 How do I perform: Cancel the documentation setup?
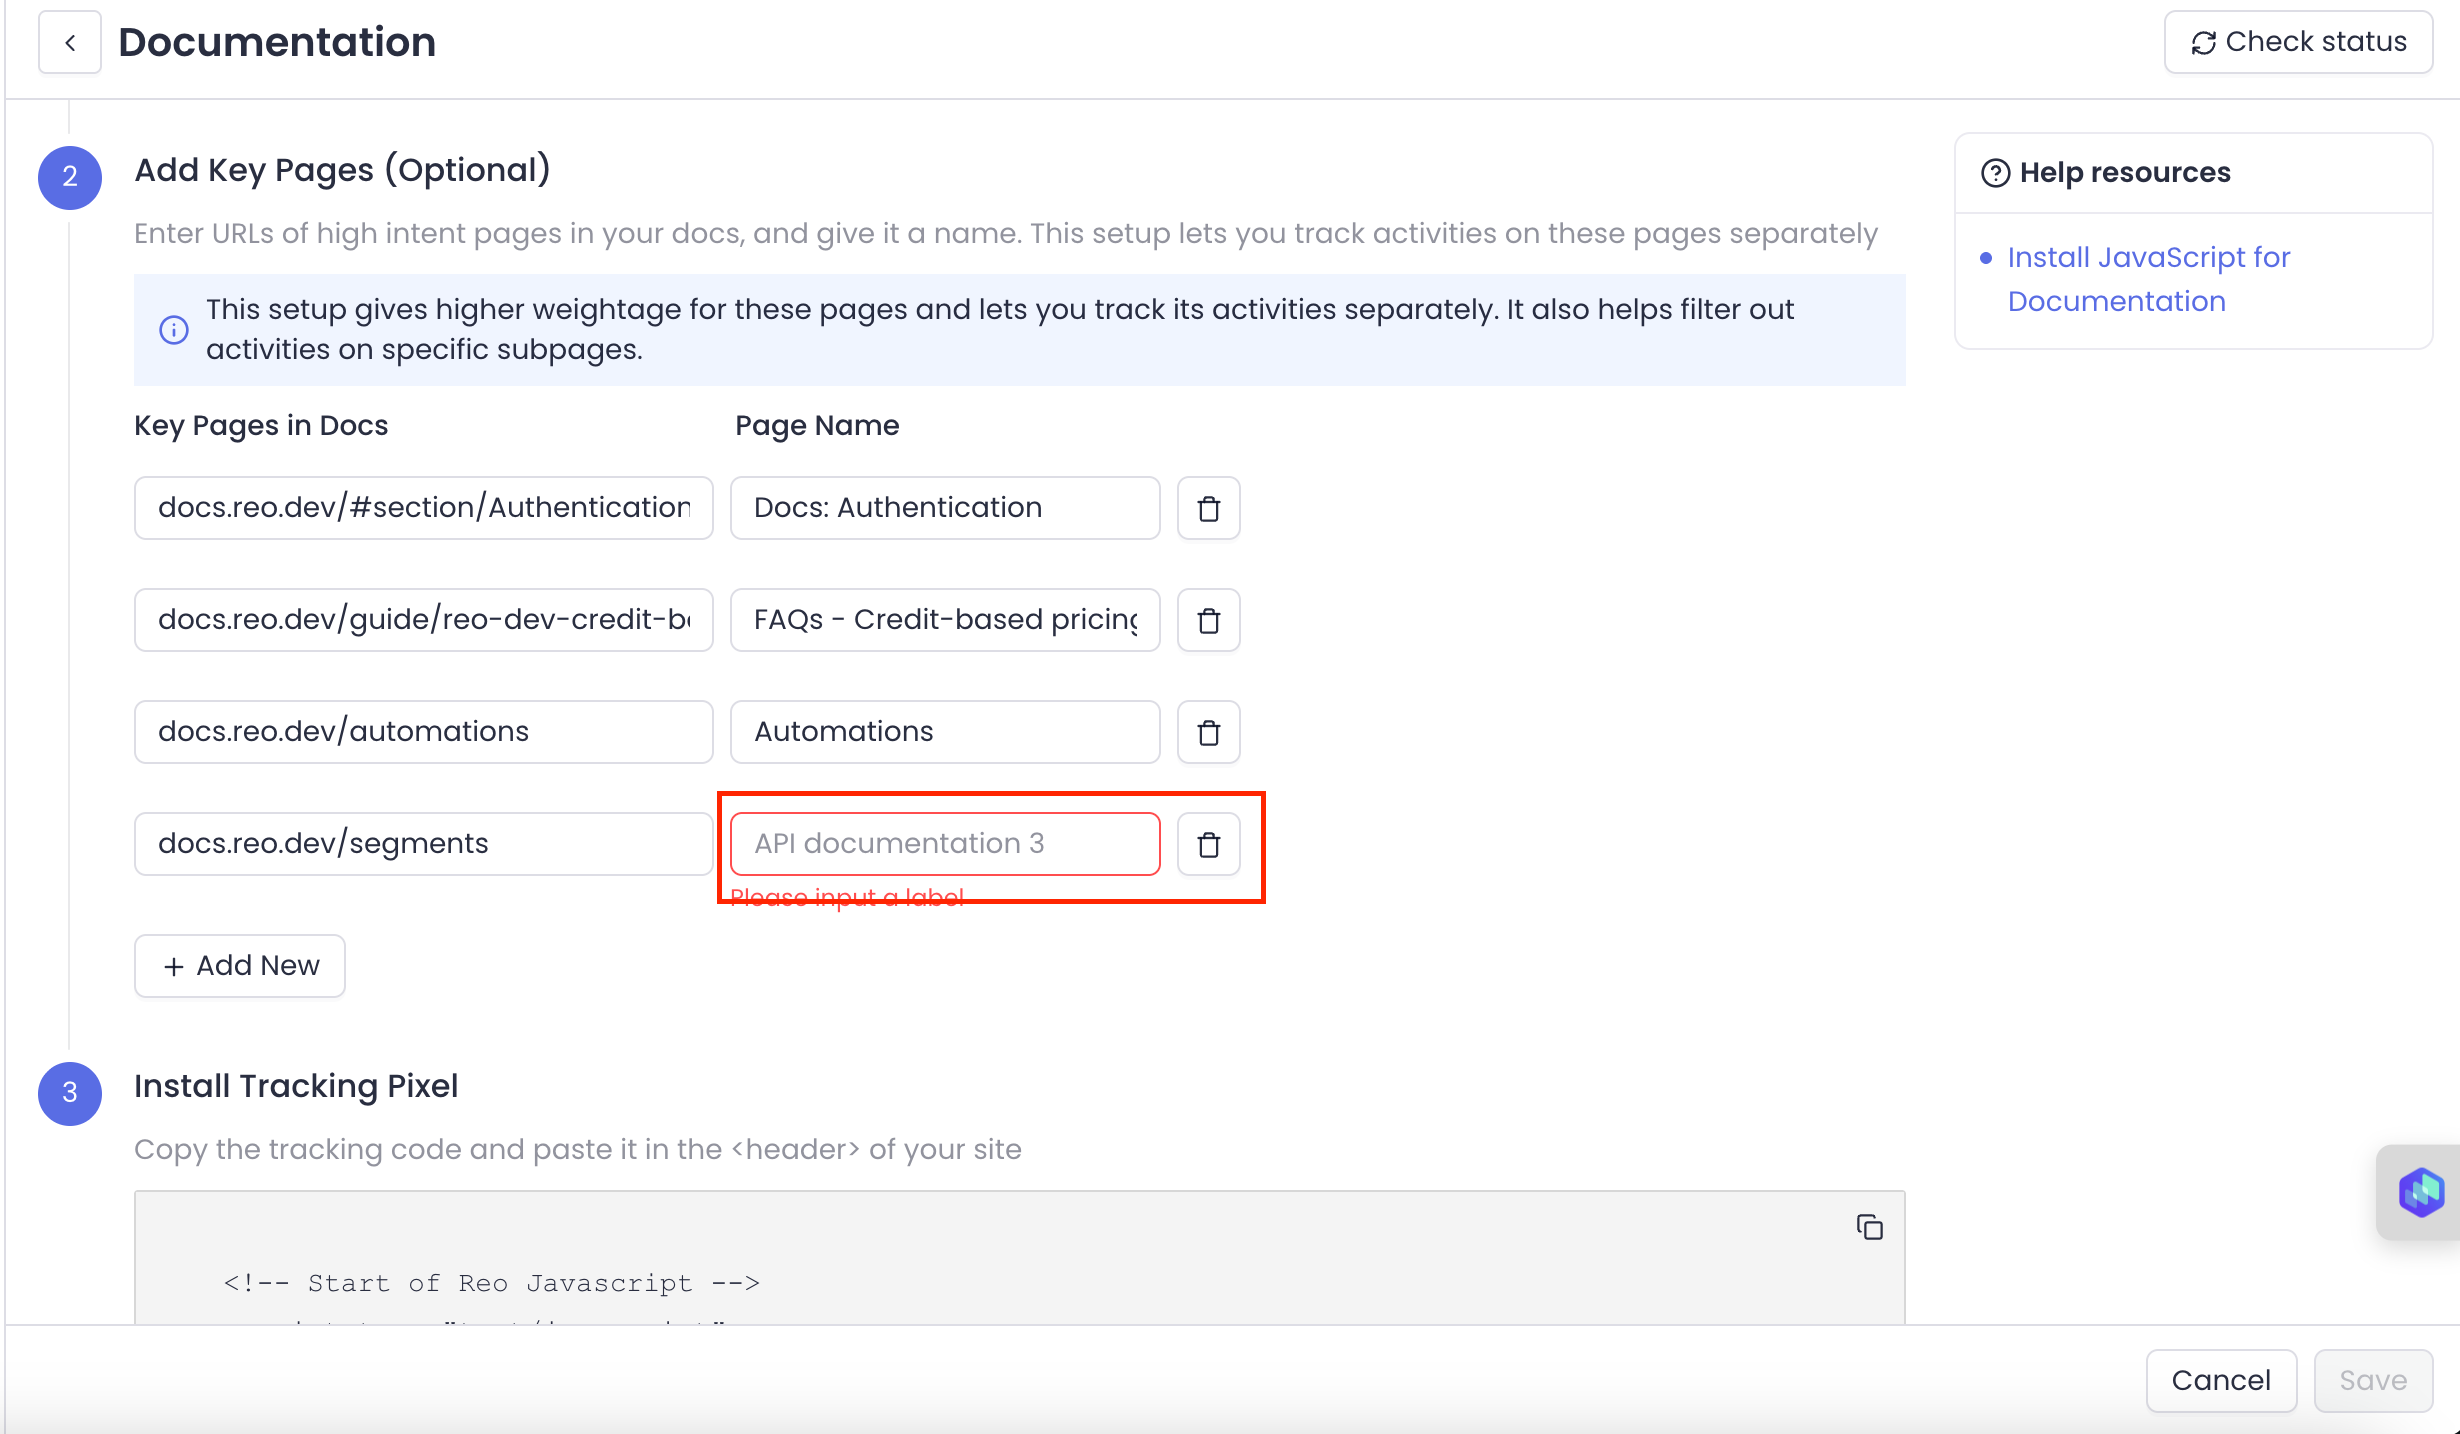(x=2220, y=1380)
